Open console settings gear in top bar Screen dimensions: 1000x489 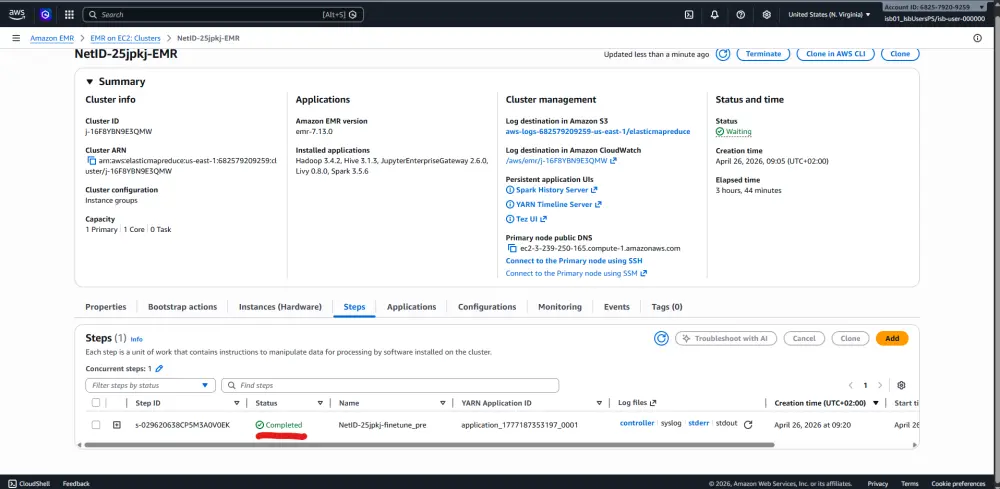tap(767, 15)
